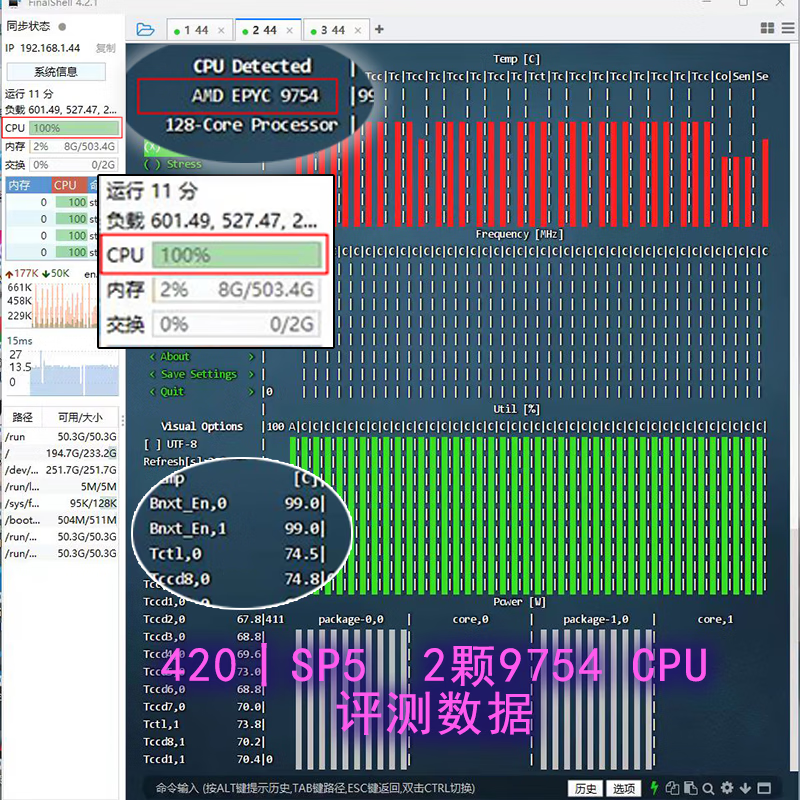Select the /dev/... 251.7G/251.7G disk row
The image size is (800, 800).
pos(61,470)
